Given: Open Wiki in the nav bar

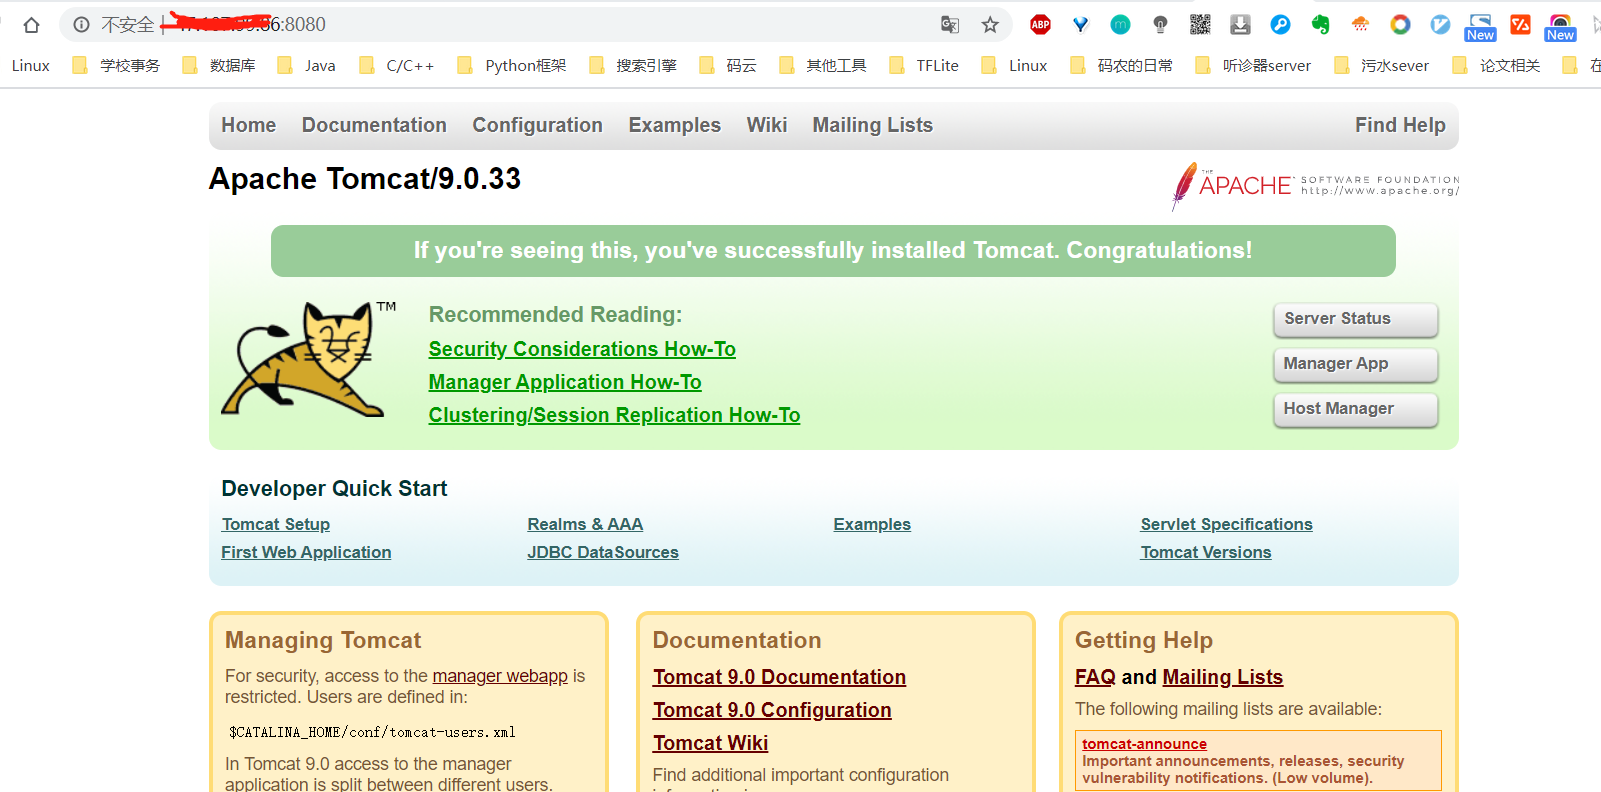Looking at the screenshot, I should [767, 125].
